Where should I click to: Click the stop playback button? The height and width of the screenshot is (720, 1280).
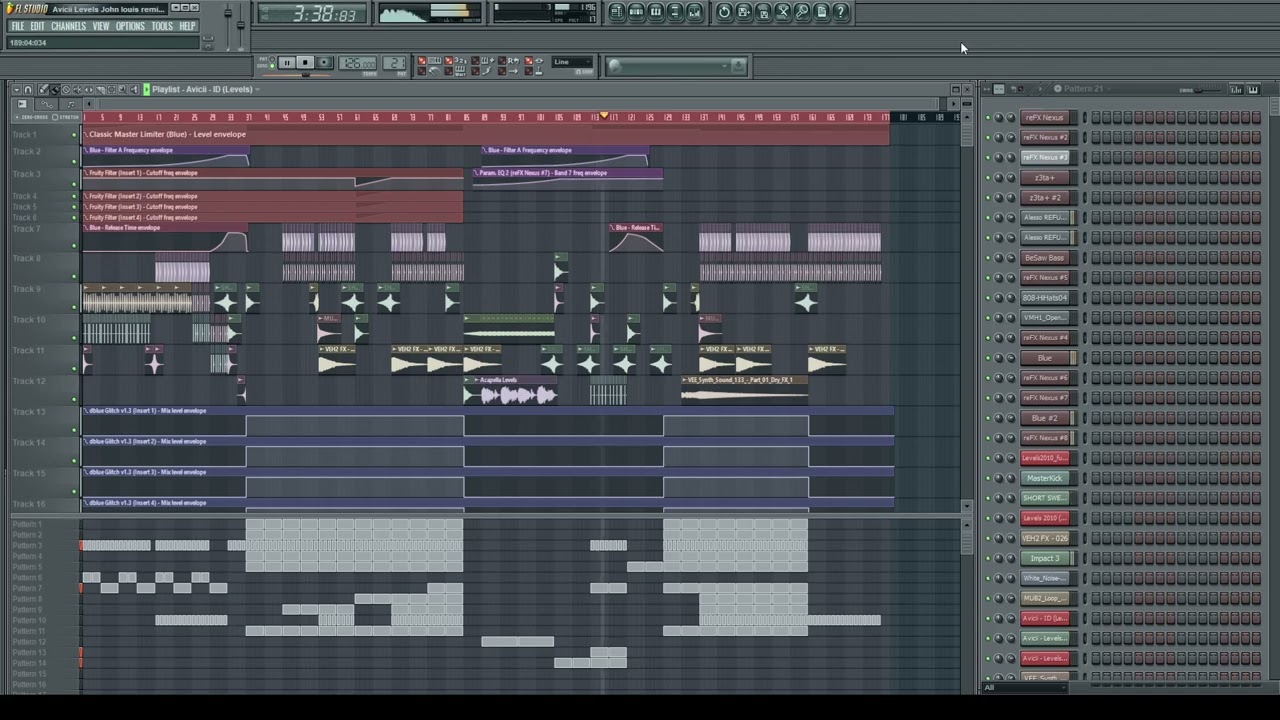pyautogui.click(x=305, y=63)
